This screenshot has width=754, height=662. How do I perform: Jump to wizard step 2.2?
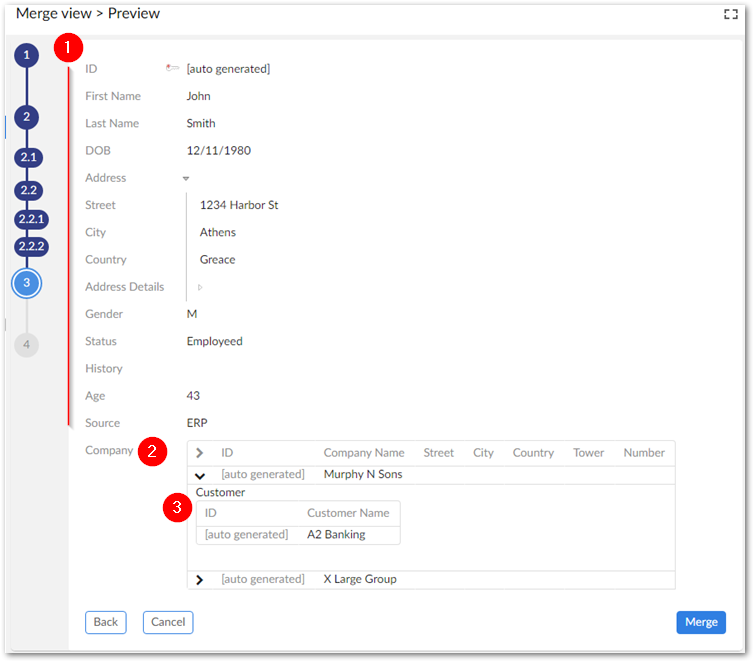click(28, 190)
